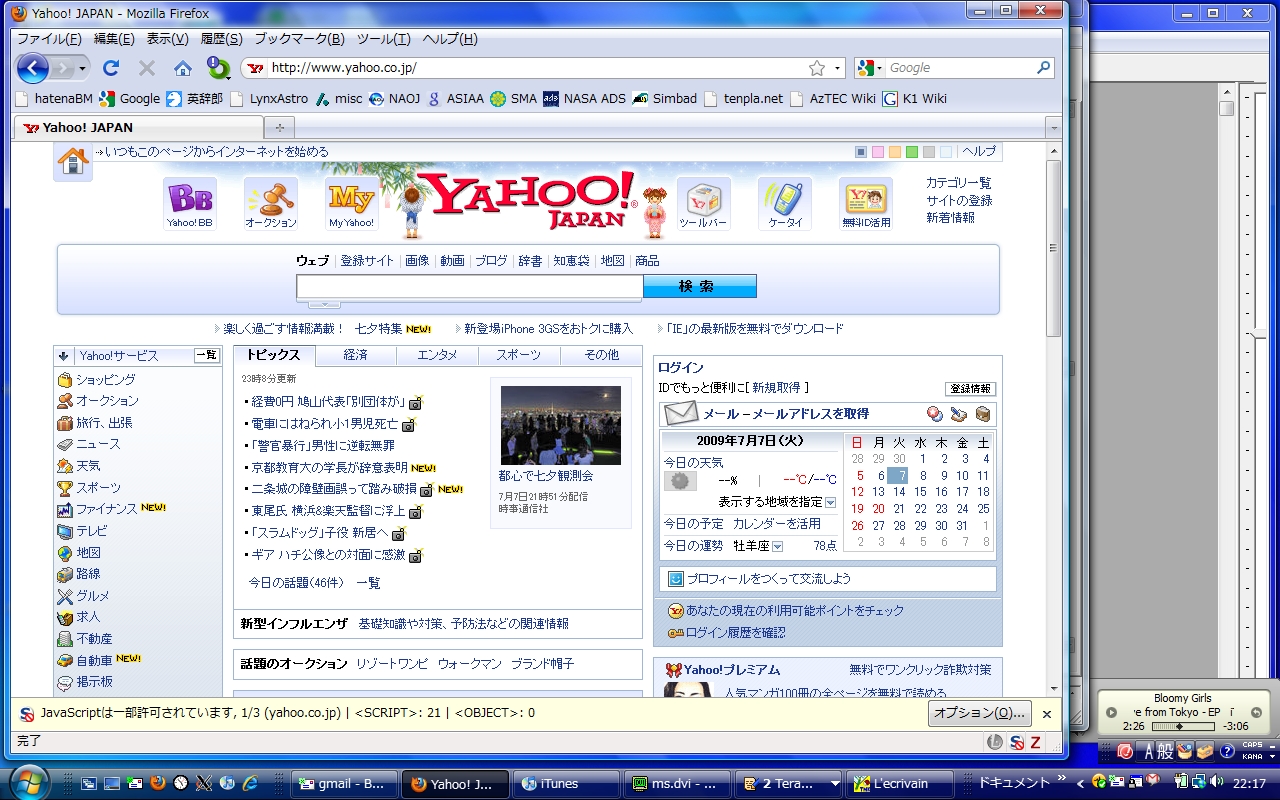Open 牡羊座 zodiac dropdown
1280x800 pixels.
click(777, 546)
